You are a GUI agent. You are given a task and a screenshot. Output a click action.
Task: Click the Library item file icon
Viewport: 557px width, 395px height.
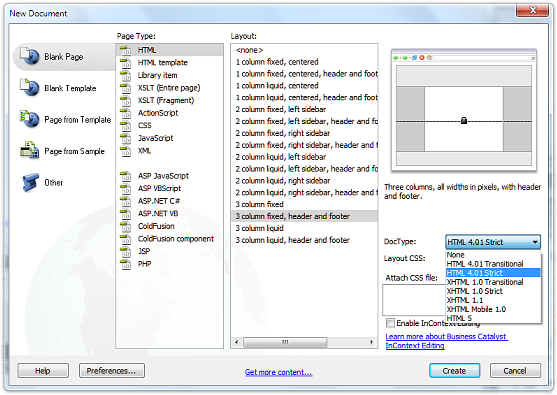click(125, 75)
